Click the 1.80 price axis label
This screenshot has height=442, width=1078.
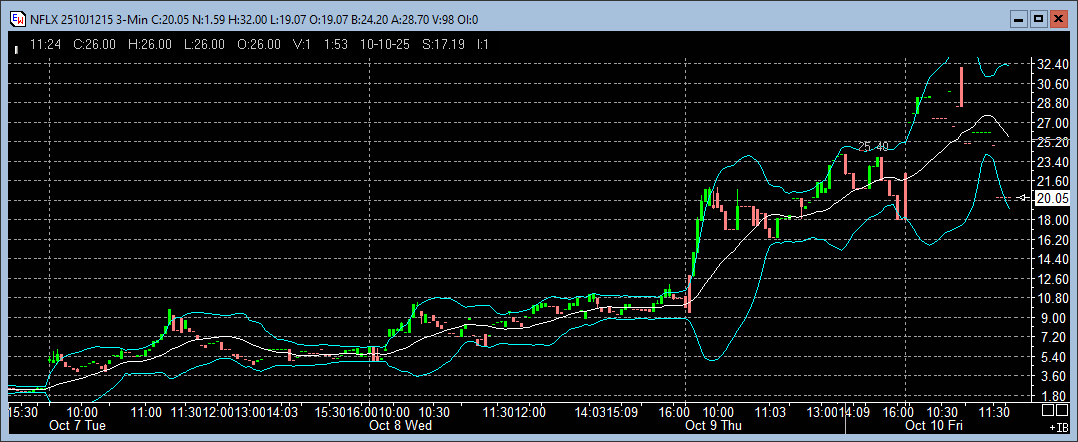[x=1052, y=396]
